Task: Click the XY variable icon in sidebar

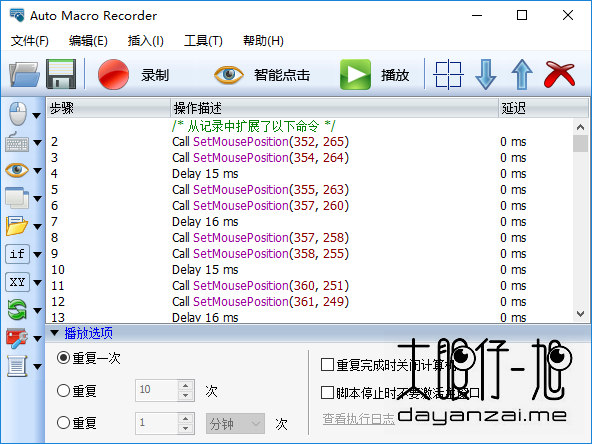Action: point(17,282)
